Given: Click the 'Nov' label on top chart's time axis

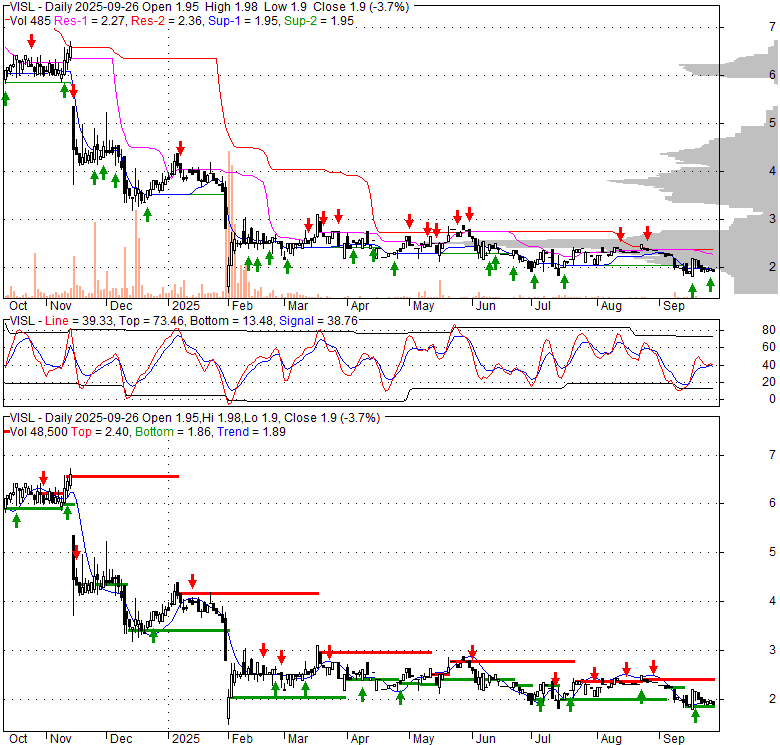Looking at the screenshot, I should [x=61, y=306].
